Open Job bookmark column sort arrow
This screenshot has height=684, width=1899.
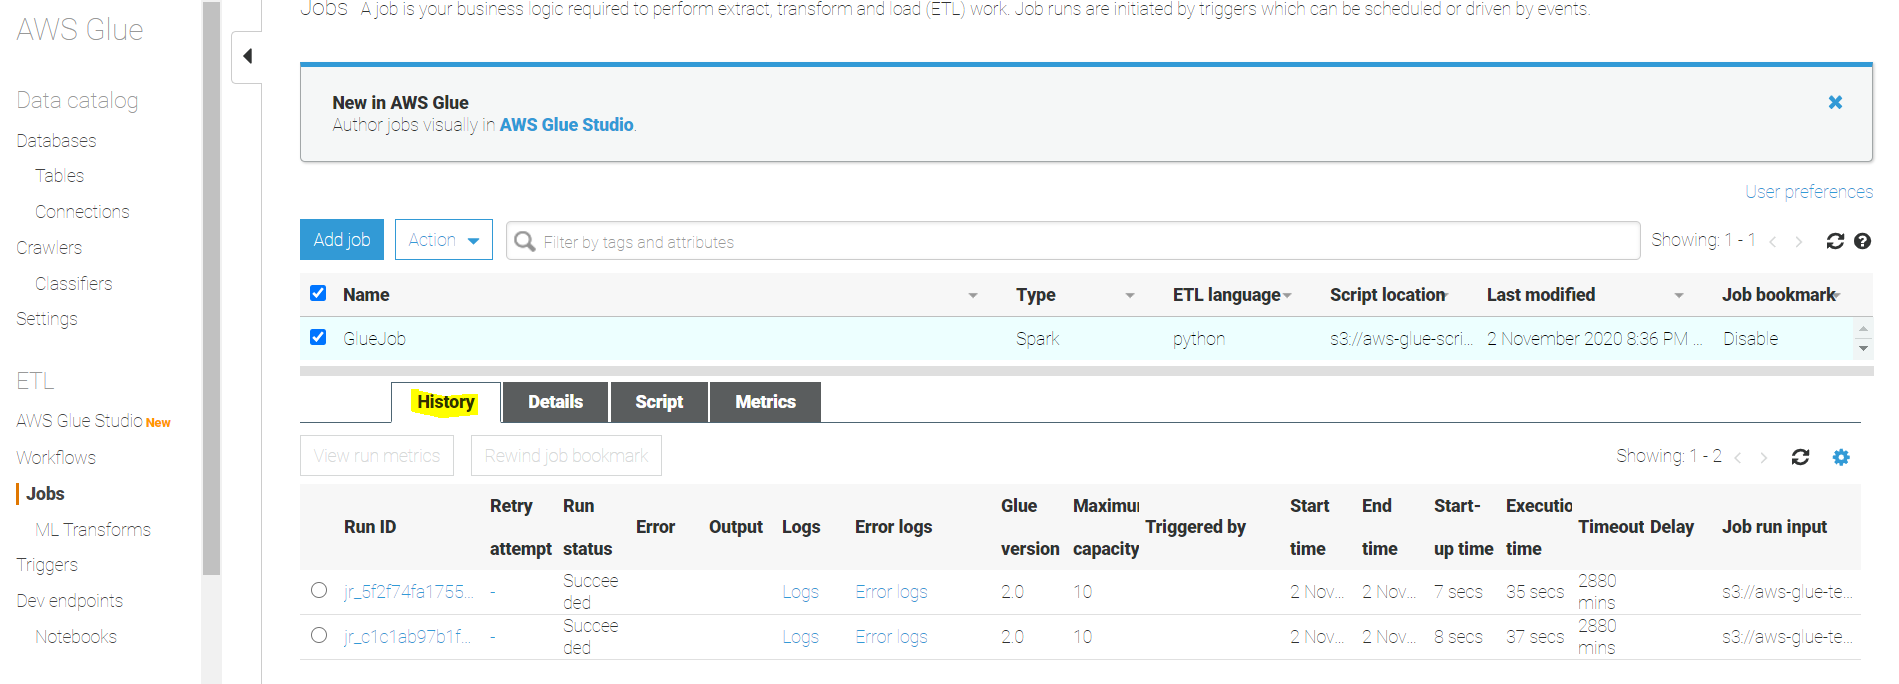pos(1838,295)
